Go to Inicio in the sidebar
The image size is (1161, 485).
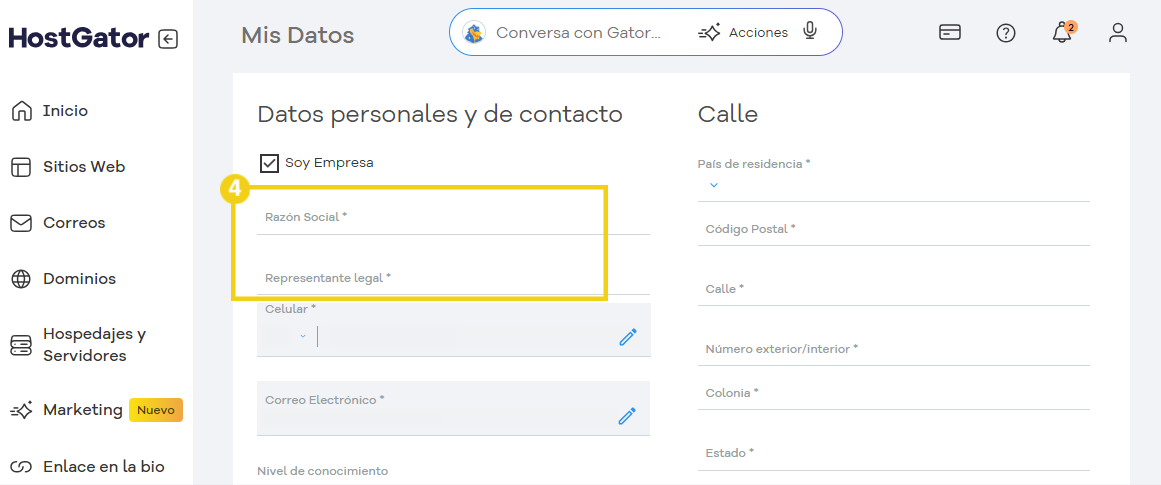coord(65,111)
